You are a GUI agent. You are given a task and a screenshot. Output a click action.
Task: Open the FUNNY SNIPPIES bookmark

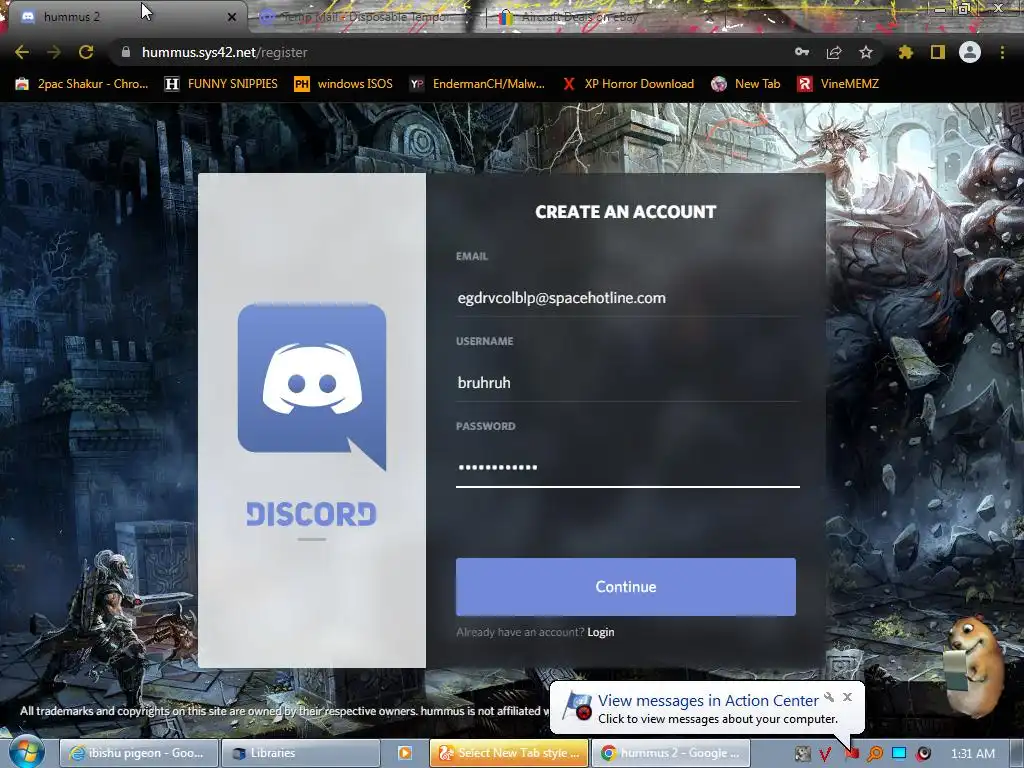(x=221, y=84)
